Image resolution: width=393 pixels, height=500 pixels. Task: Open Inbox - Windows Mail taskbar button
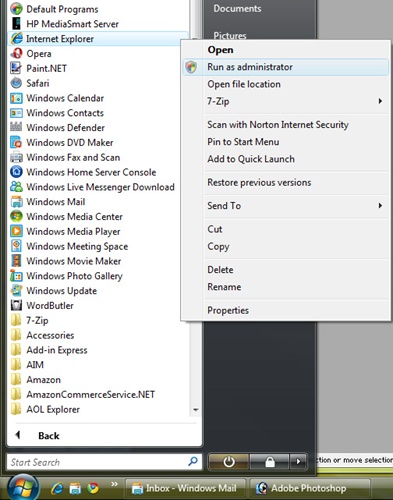tap(186, 488)
